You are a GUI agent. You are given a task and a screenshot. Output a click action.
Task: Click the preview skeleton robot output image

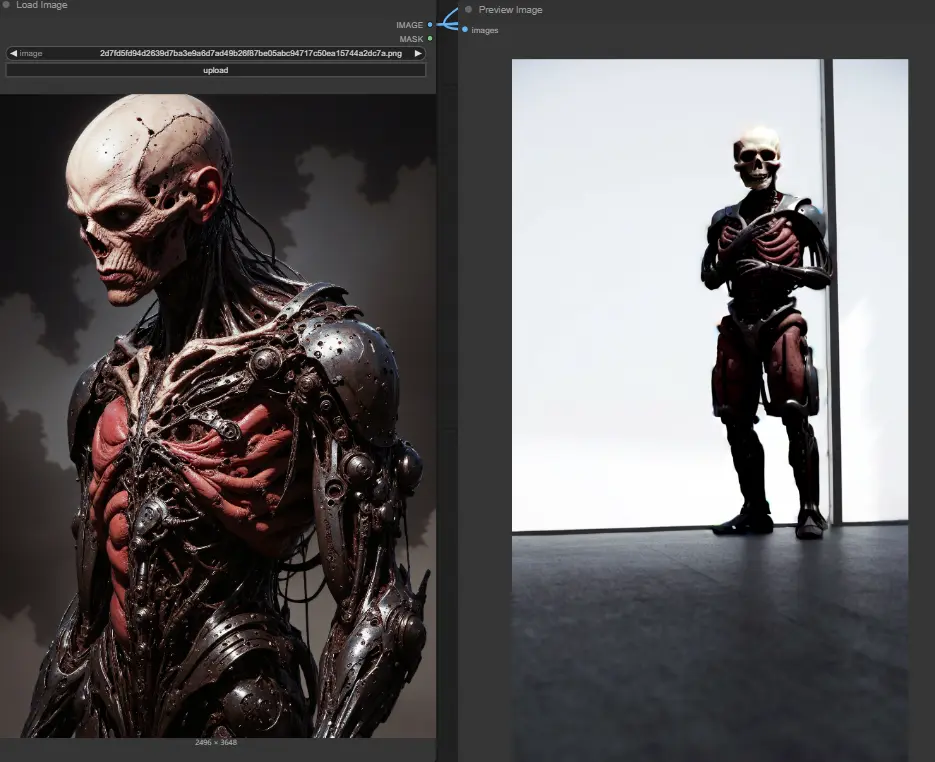click(710, 410)
